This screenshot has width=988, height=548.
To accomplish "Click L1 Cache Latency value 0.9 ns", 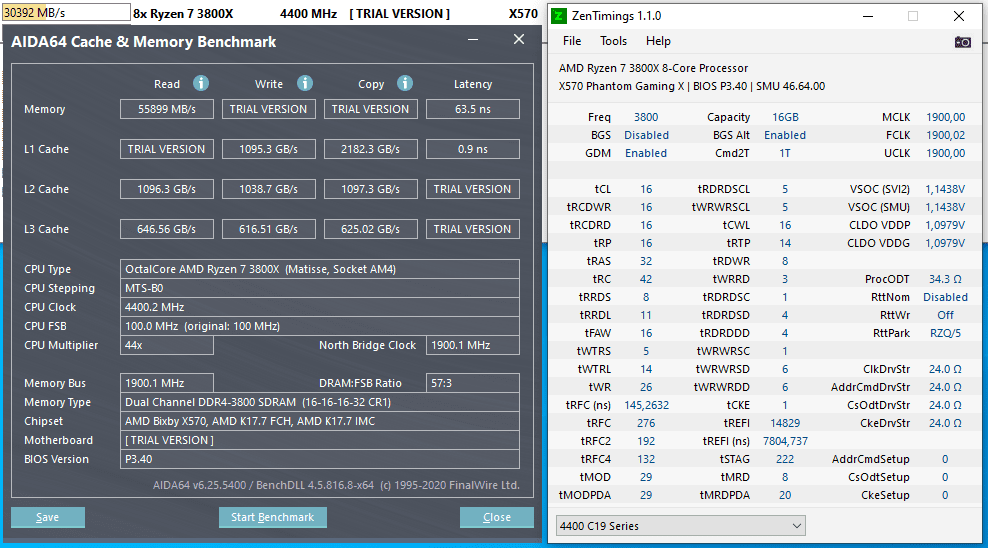I will [x=473, y=149].
